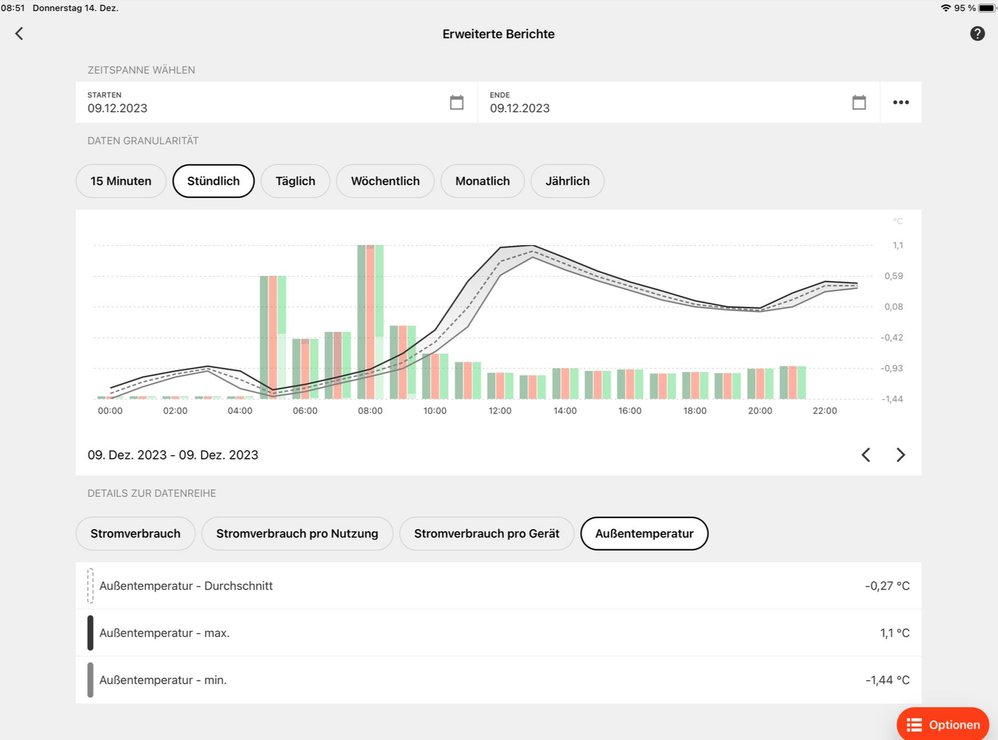Switch granularity to Wöchentlich
Viewport: 998px width, 740px height.
[x=385, y=181]
